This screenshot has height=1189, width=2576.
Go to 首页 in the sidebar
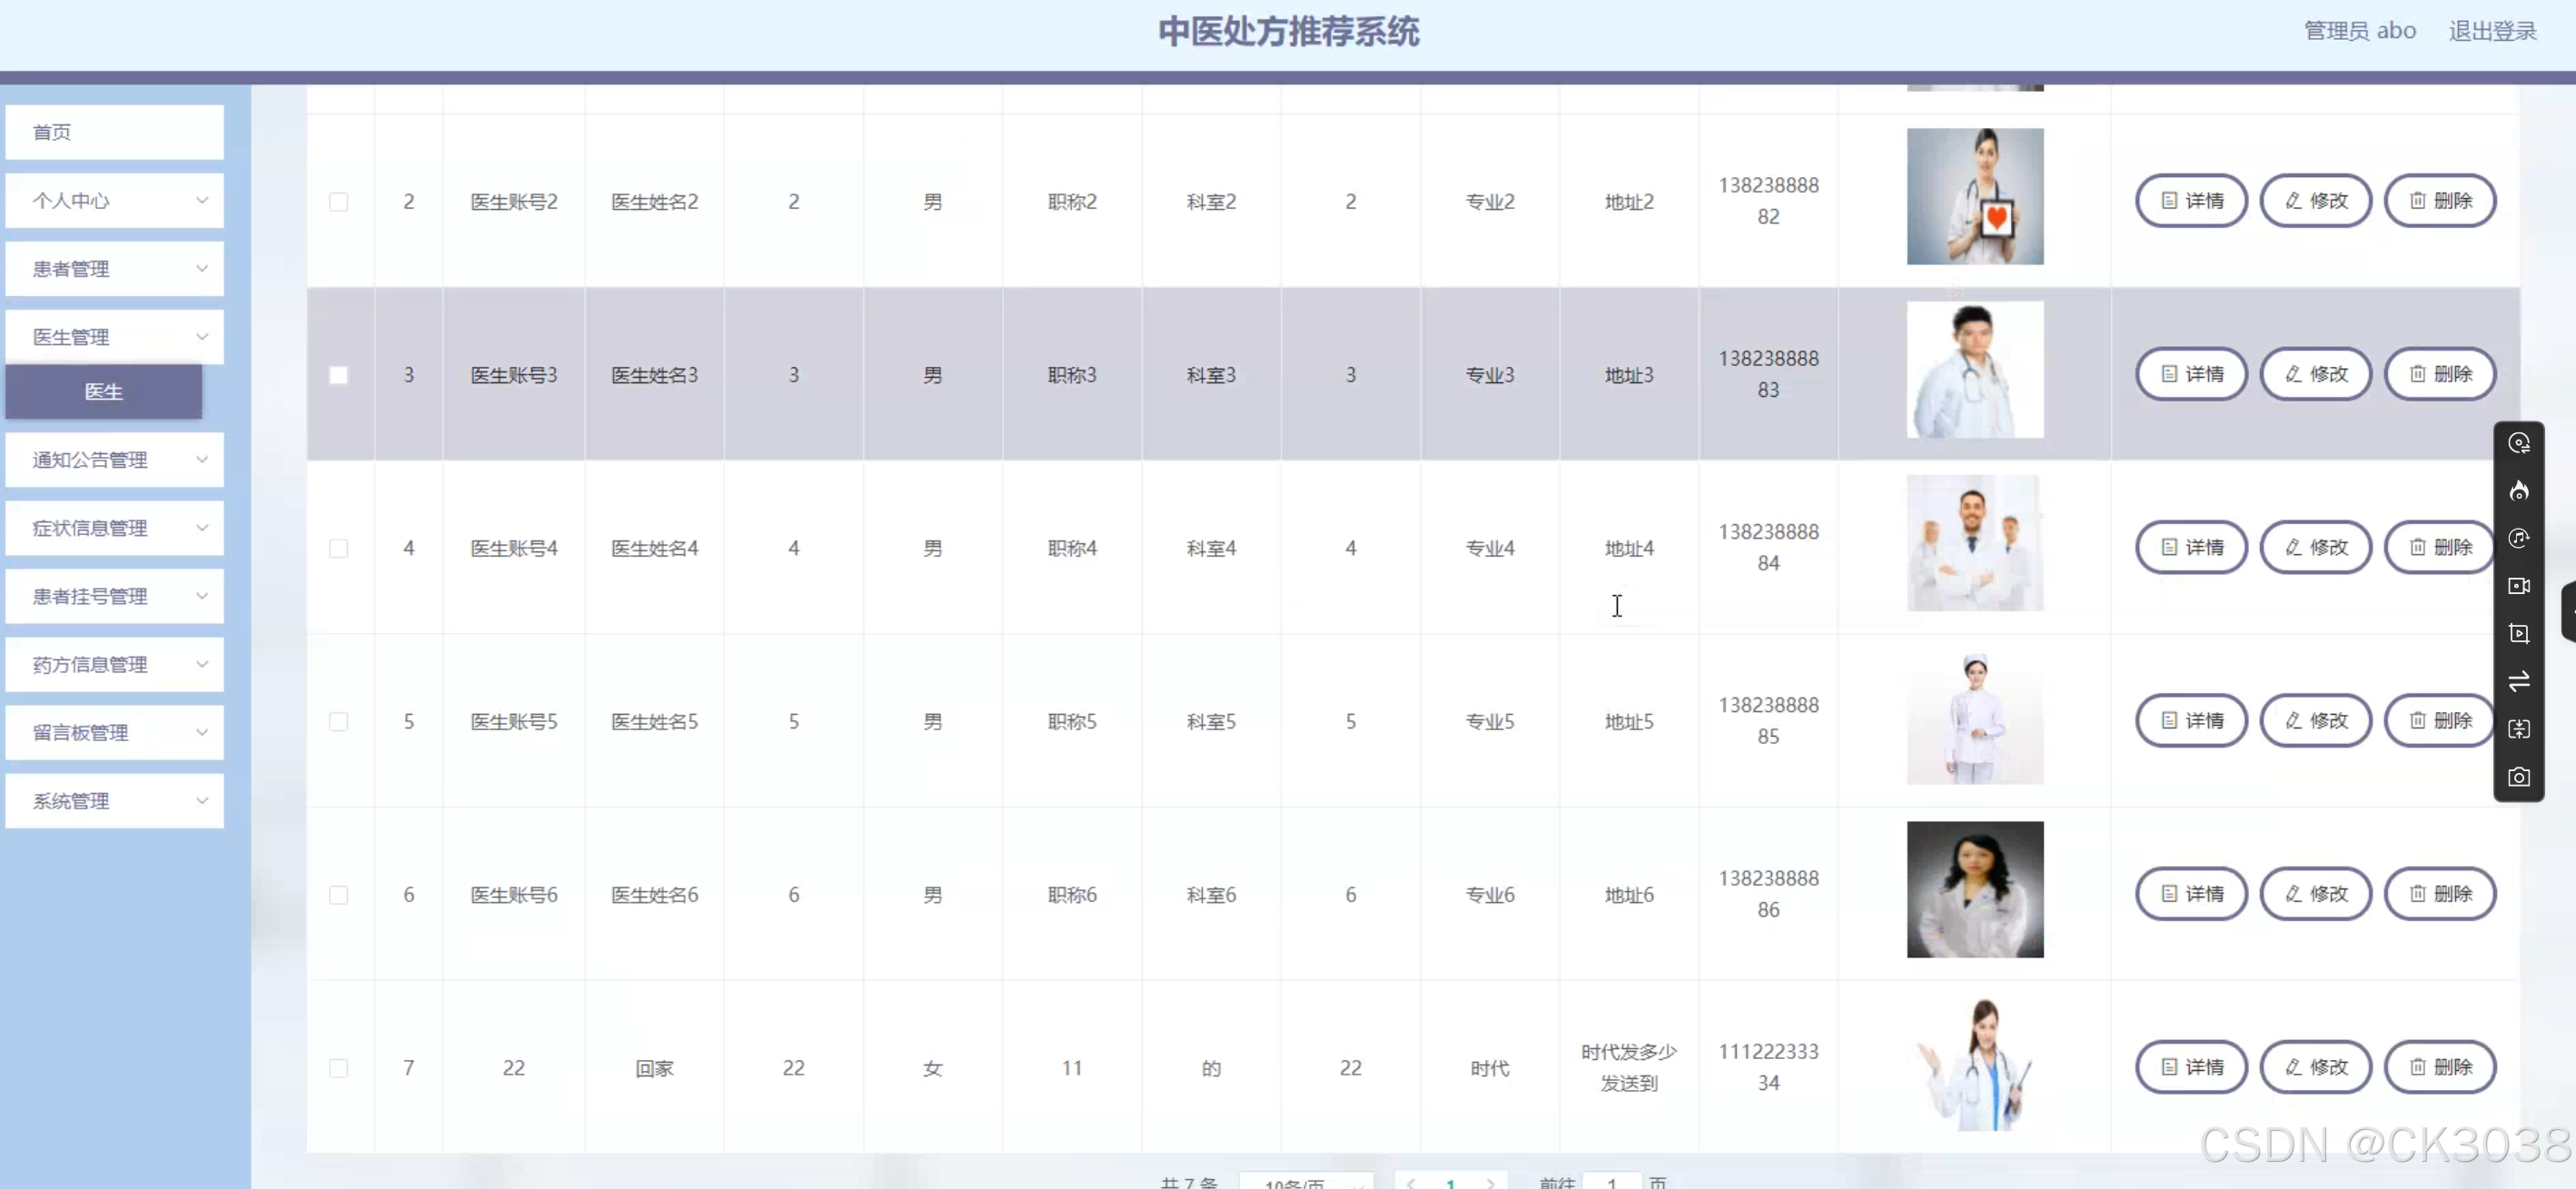(x=114, y=132)
